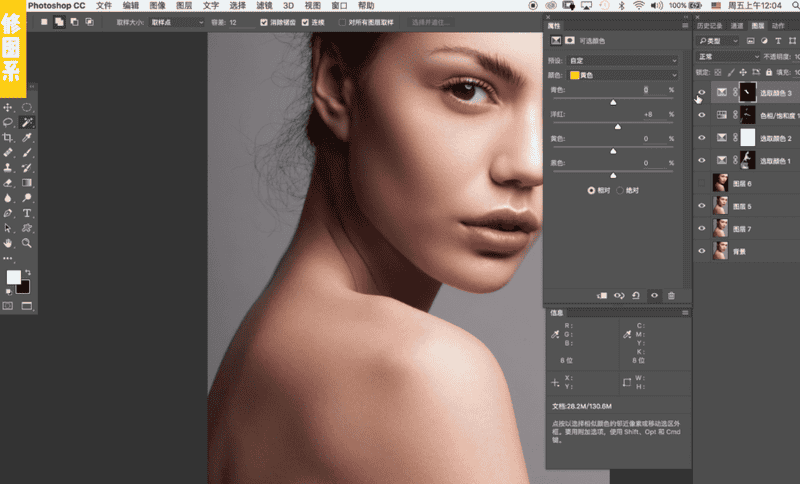Select the Brush tool
Viewport: 800px width, 484px height.
(27, 152)
